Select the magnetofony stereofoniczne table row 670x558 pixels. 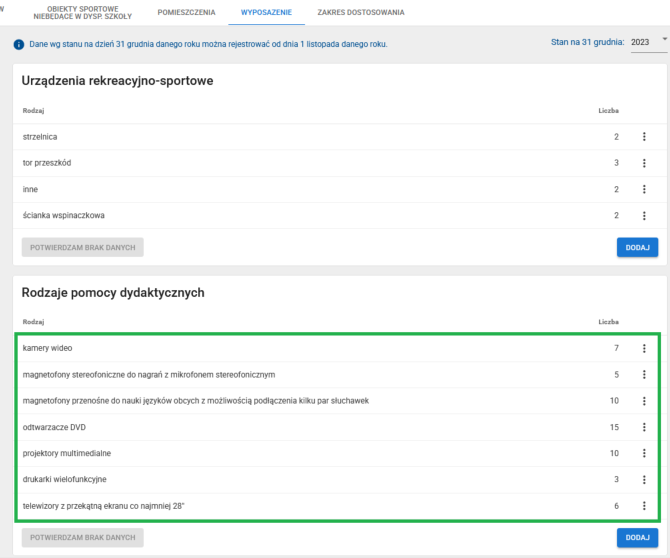click(300, 375)
